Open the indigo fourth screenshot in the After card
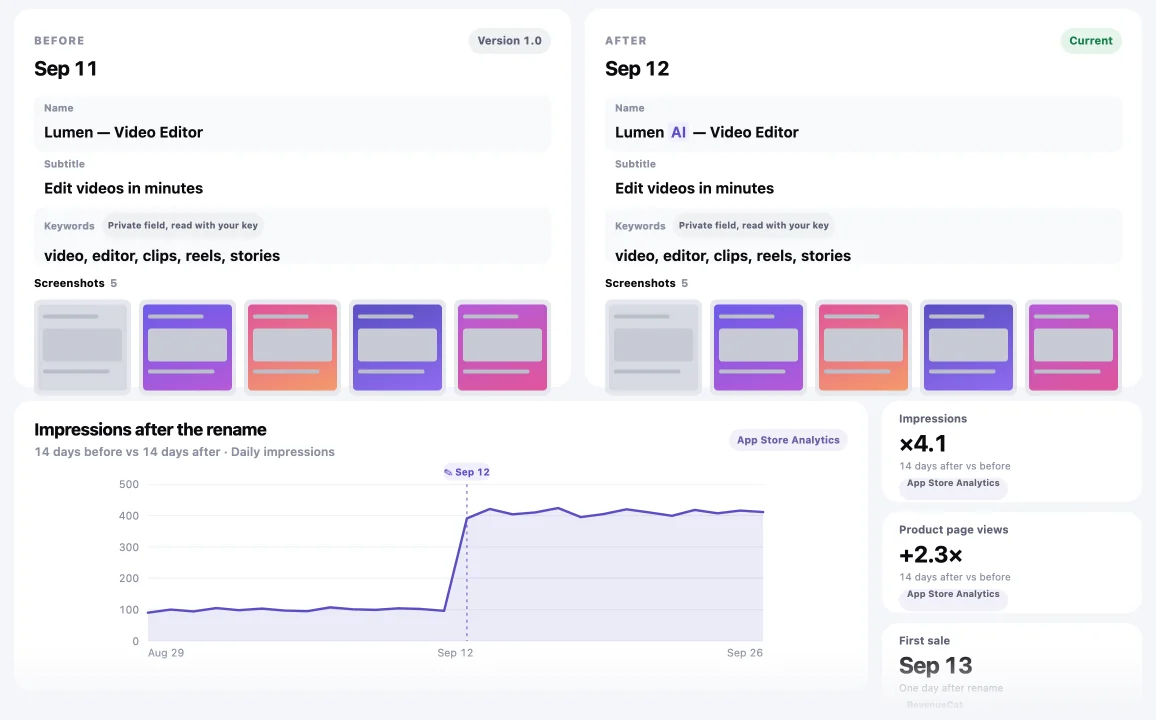 969,347
